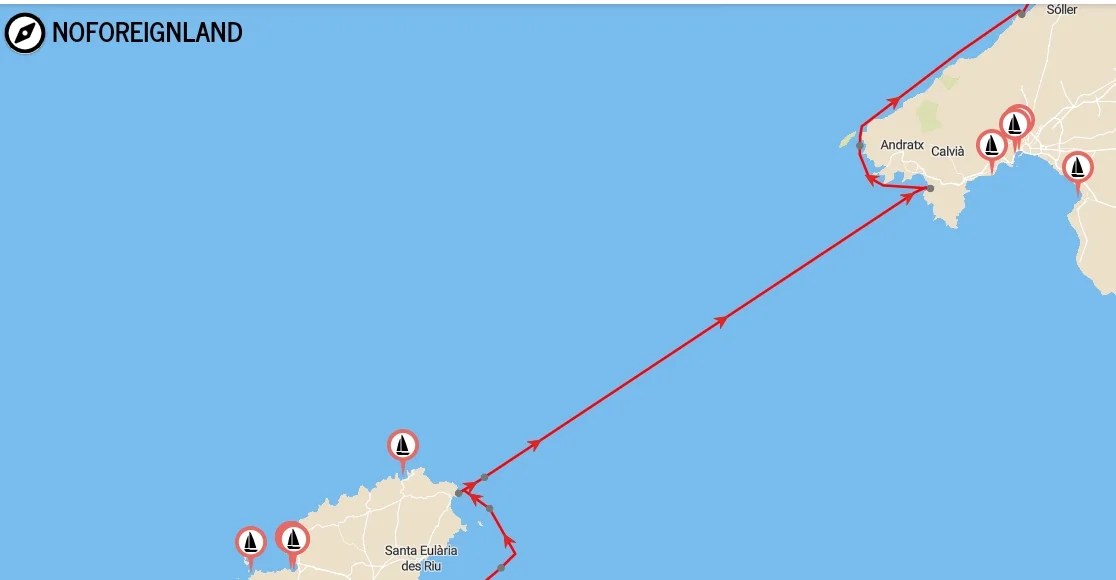Click the gray waypoint dot west of Andratx
This screenshot has width=1116, height=580.
click(x=860, y=146)
